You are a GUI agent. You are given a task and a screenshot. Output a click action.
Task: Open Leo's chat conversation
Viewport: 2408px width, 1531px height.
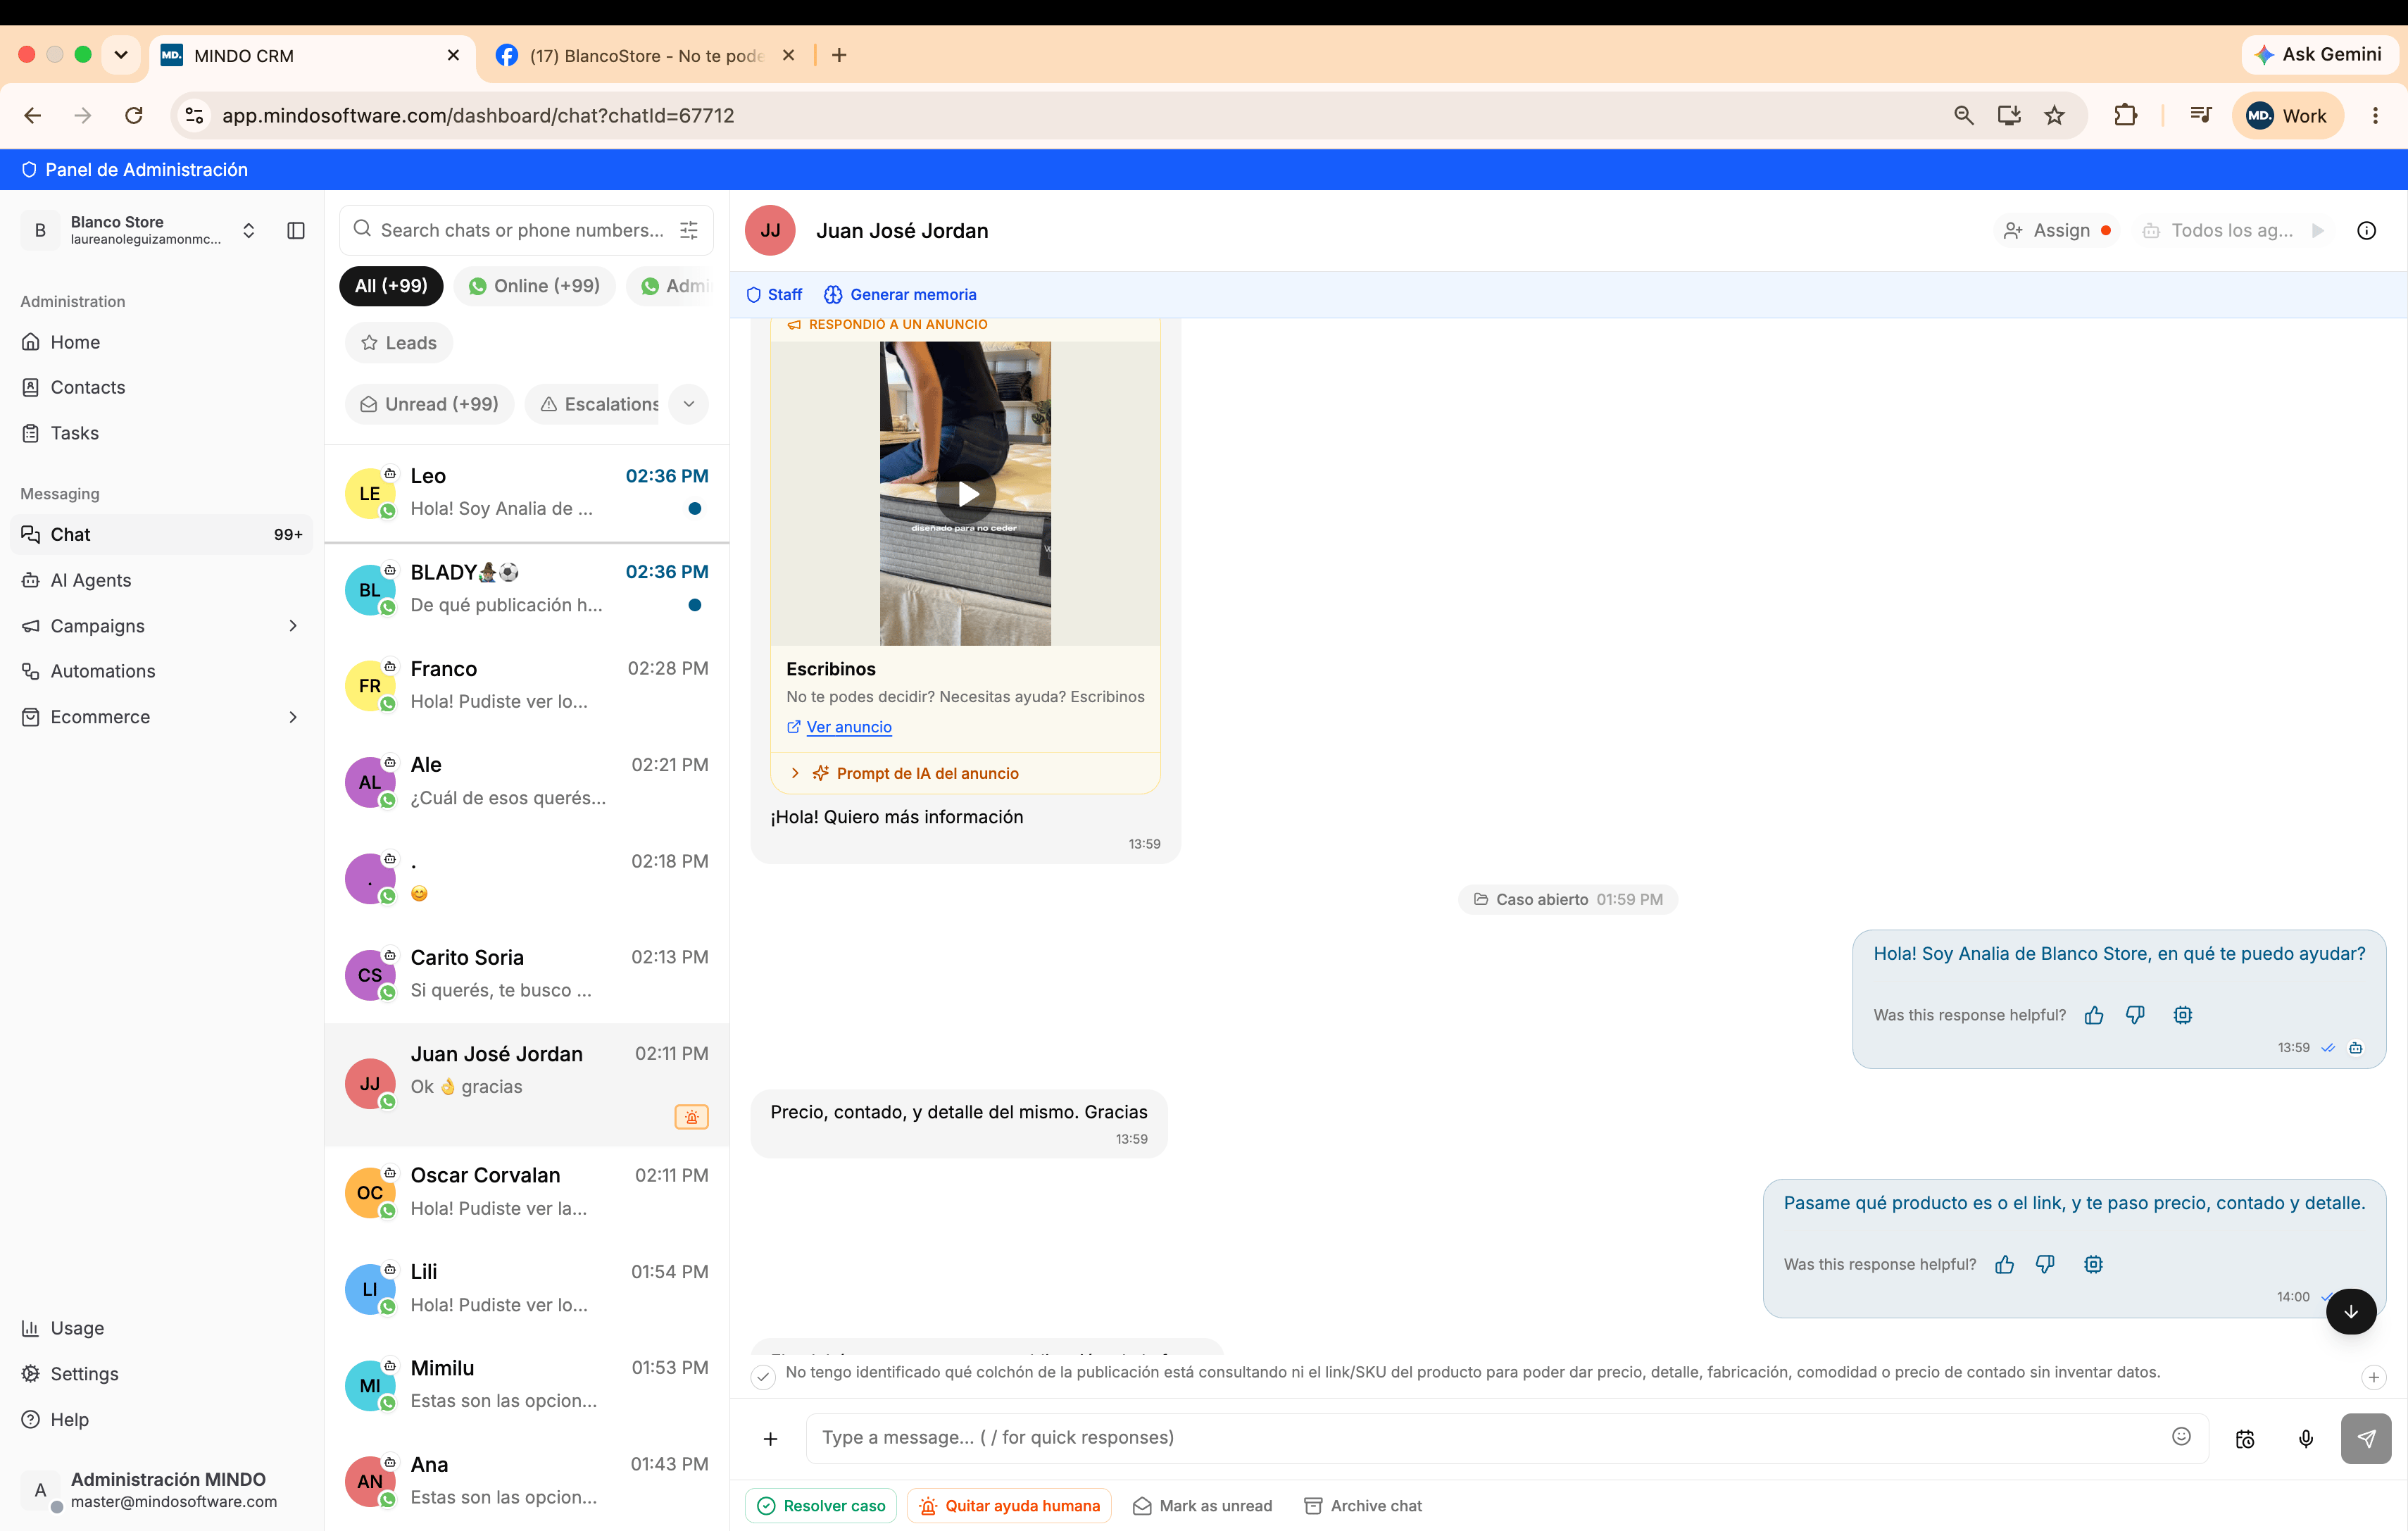click(x=527, y=493)
